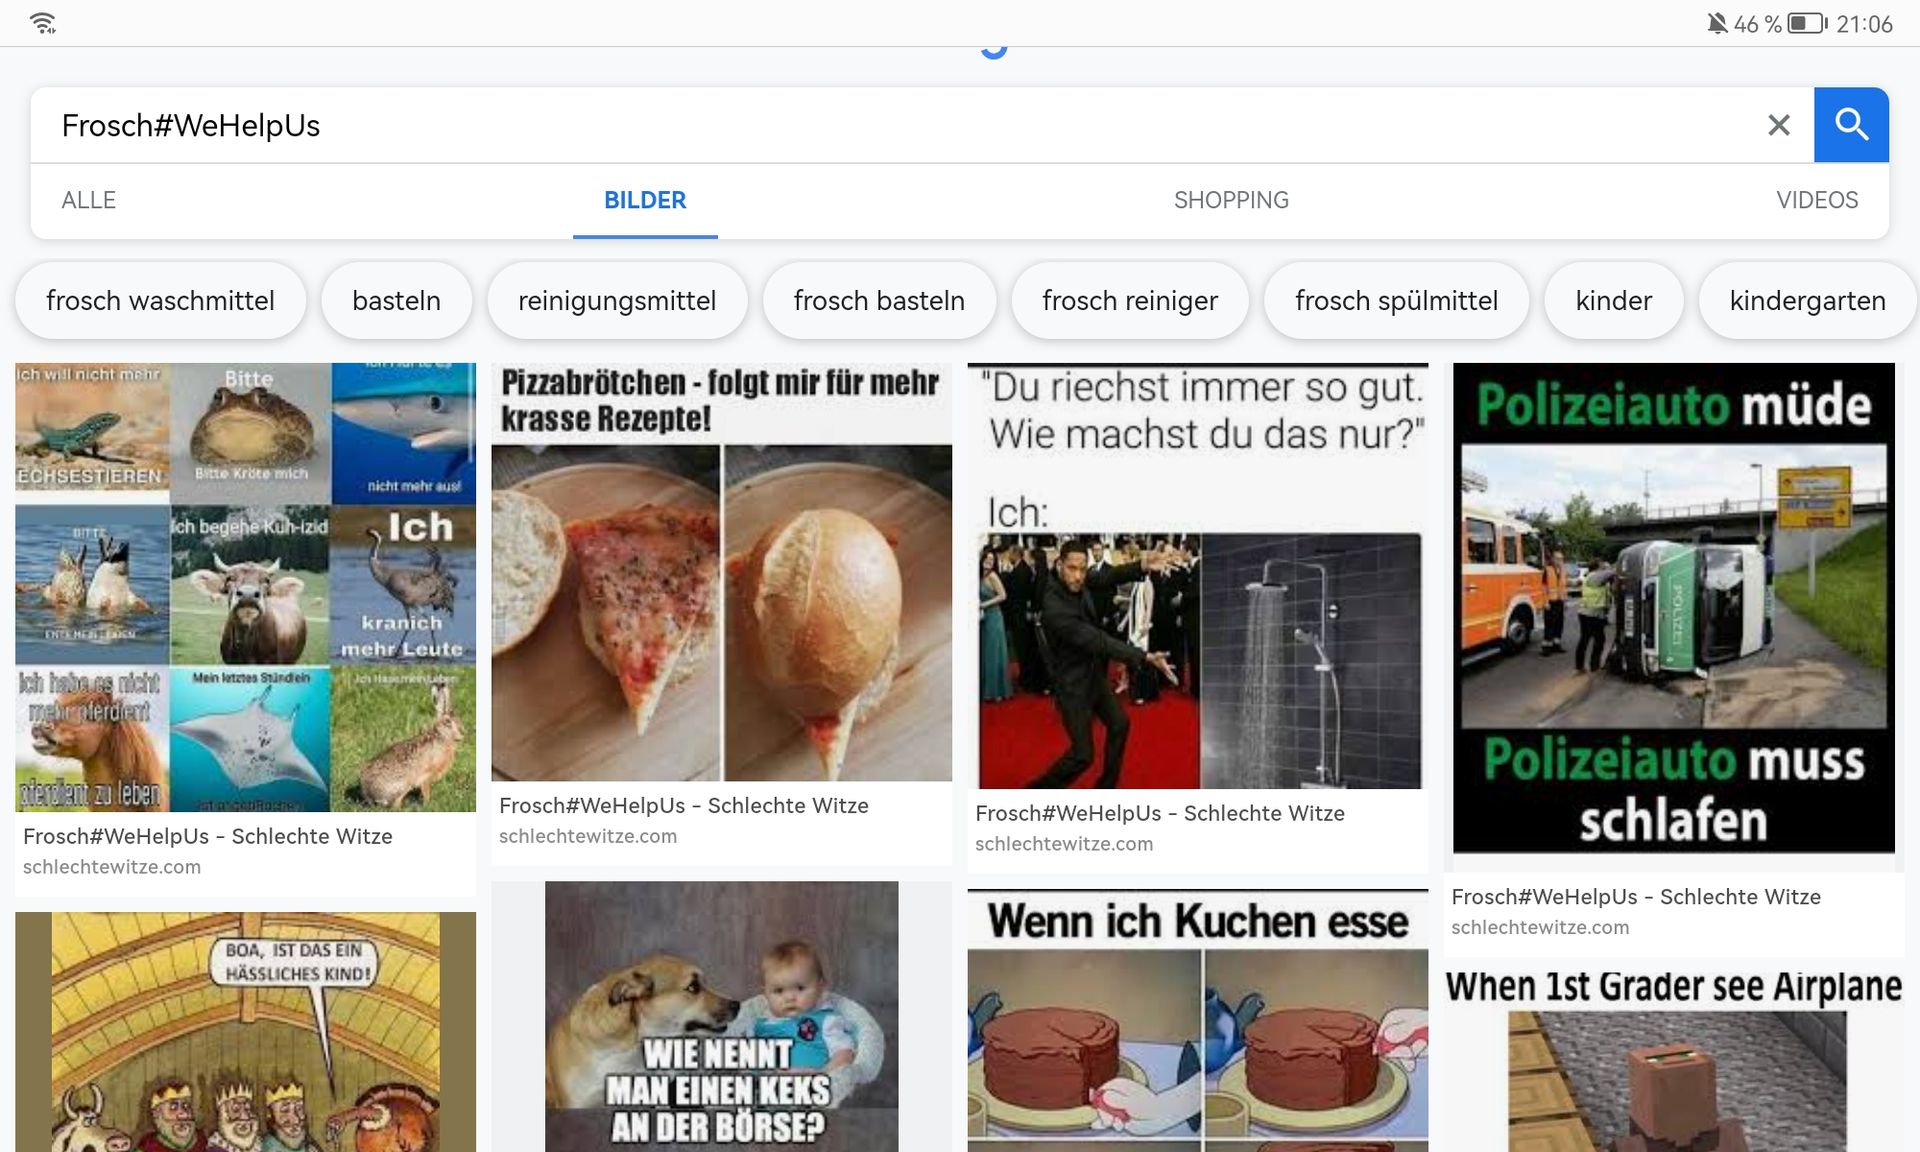
Task: Tap the kindergarten suggestion chip
Action: coord(1806,301)
